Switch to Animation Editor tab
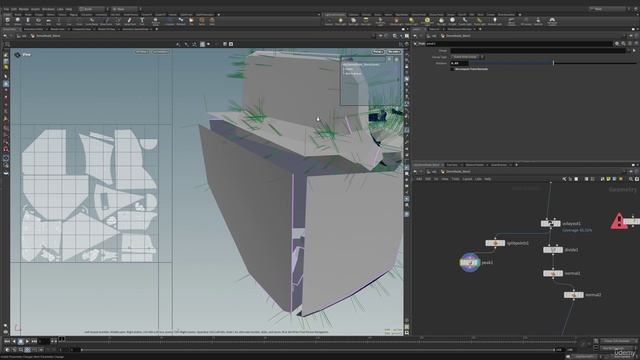The width and height of the screenshot is (640, 360). [33, 29]
